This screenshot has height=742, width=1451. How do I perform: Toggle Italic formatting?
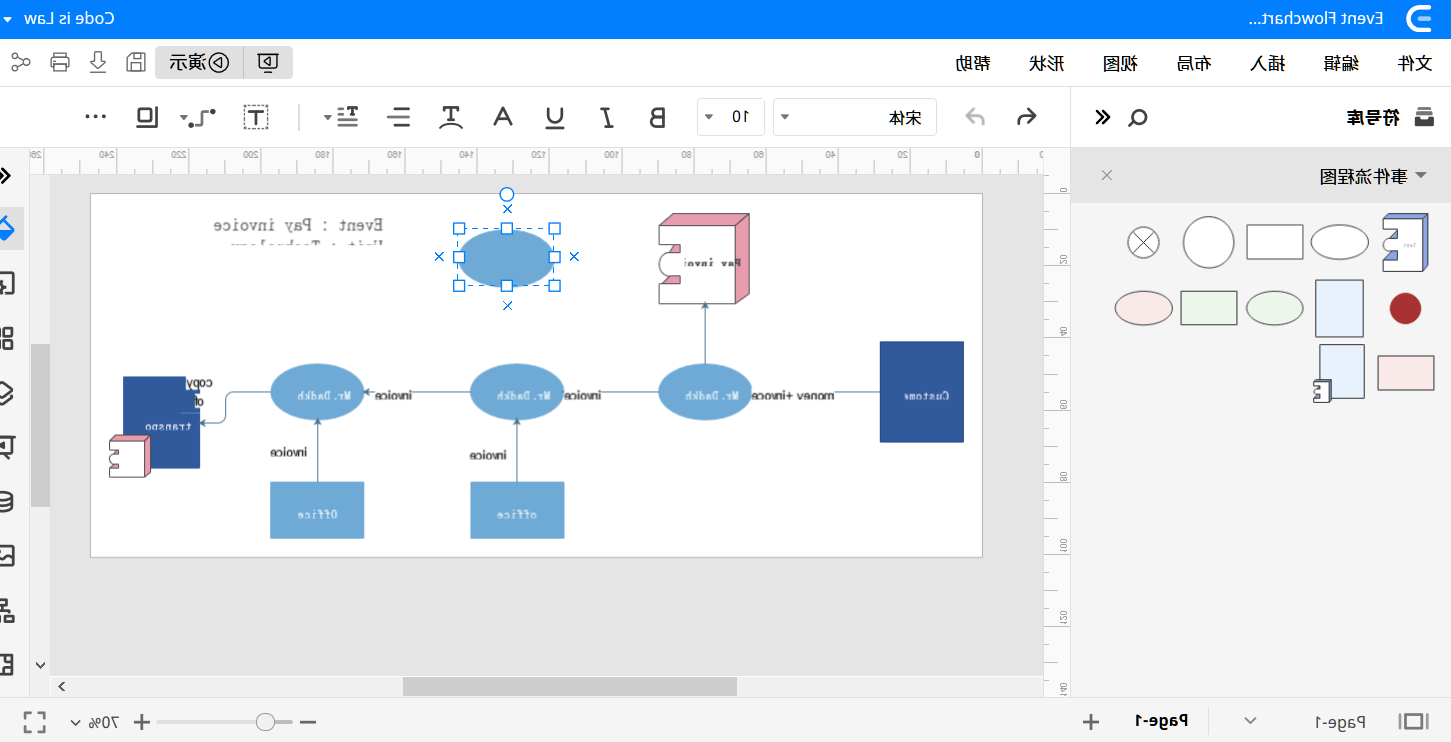tap(606, 117)
